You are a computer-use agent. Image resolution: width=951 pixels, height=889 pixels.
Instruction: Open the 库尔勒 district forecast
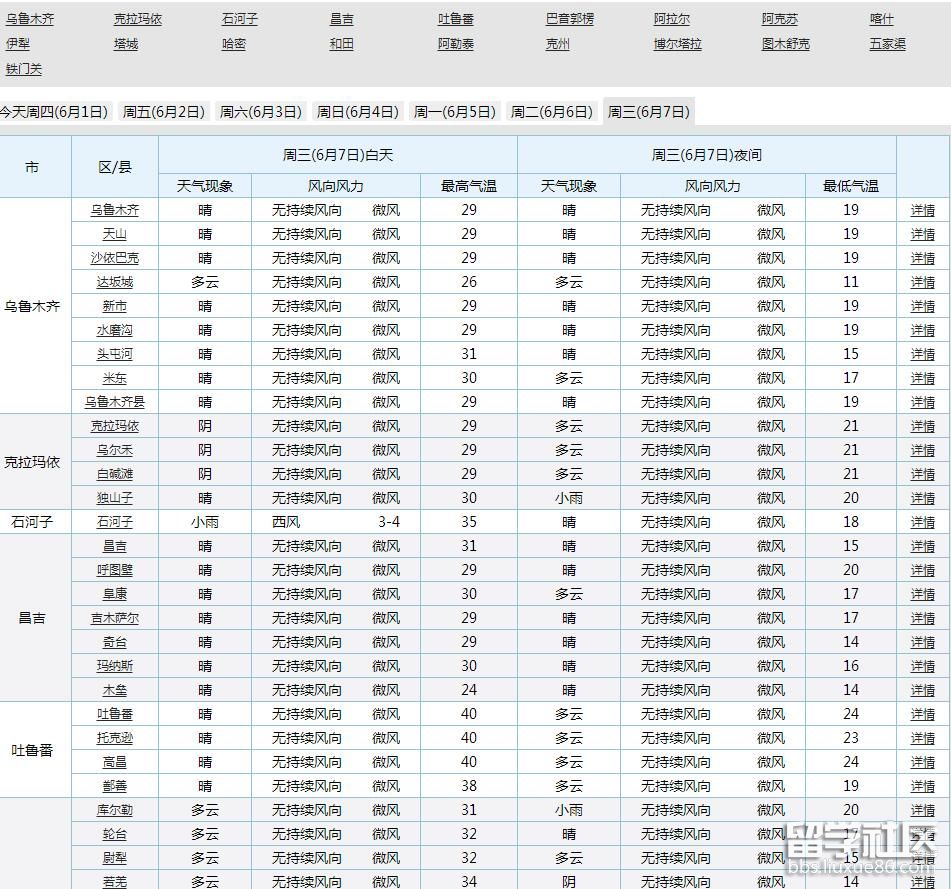pos(113,810)
